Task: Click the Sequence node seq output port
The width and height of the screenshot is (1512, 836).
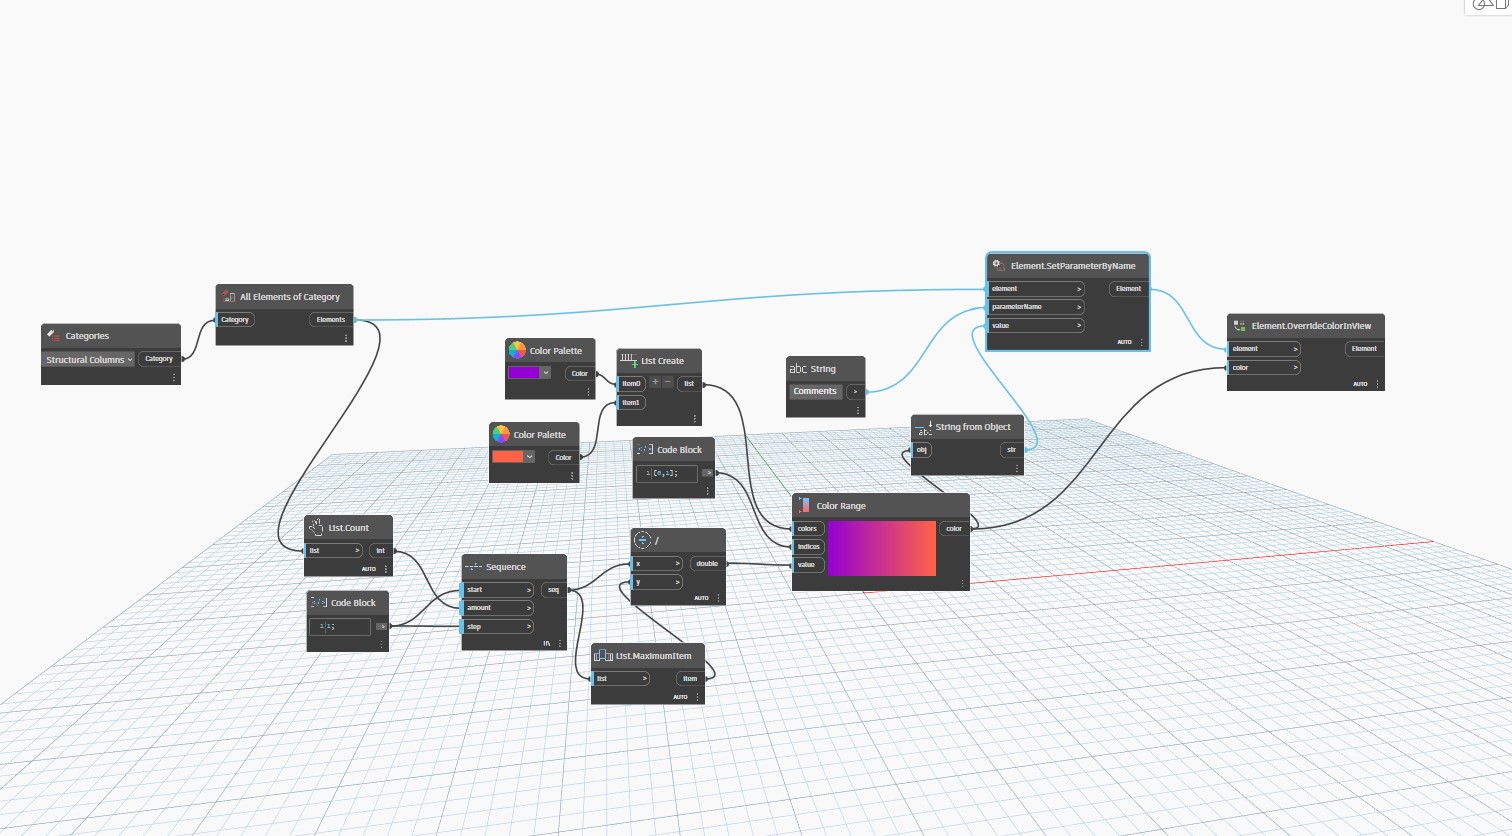Action: point(553,590)
